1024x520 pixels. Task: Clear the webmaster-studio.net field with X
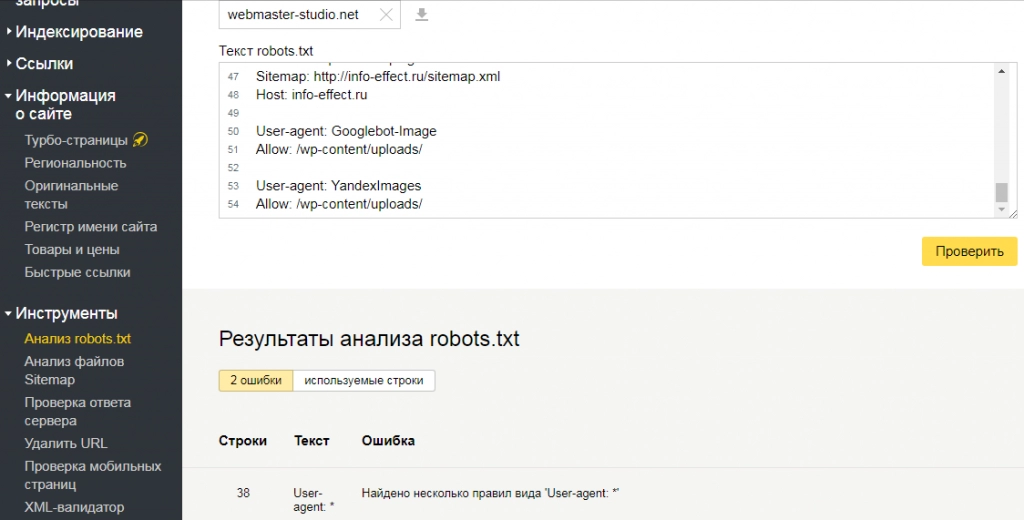(x=386, y=15)
